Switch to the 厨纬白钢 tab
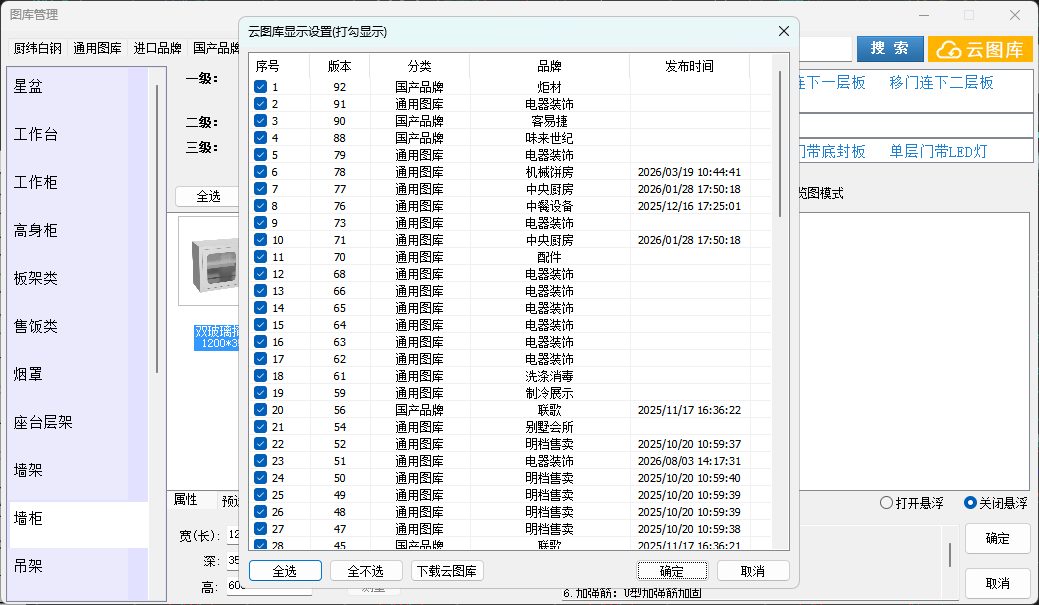This screenshot has height=605, width=1039. click(x=38, y=48)
